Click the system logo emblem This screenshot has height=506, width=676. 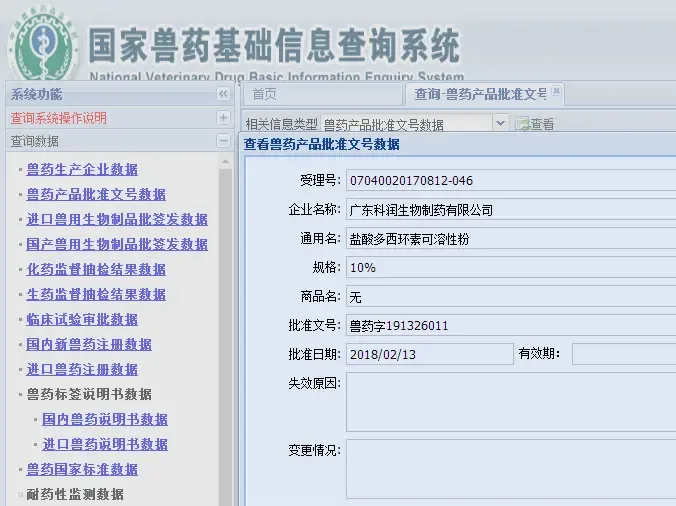43,43
